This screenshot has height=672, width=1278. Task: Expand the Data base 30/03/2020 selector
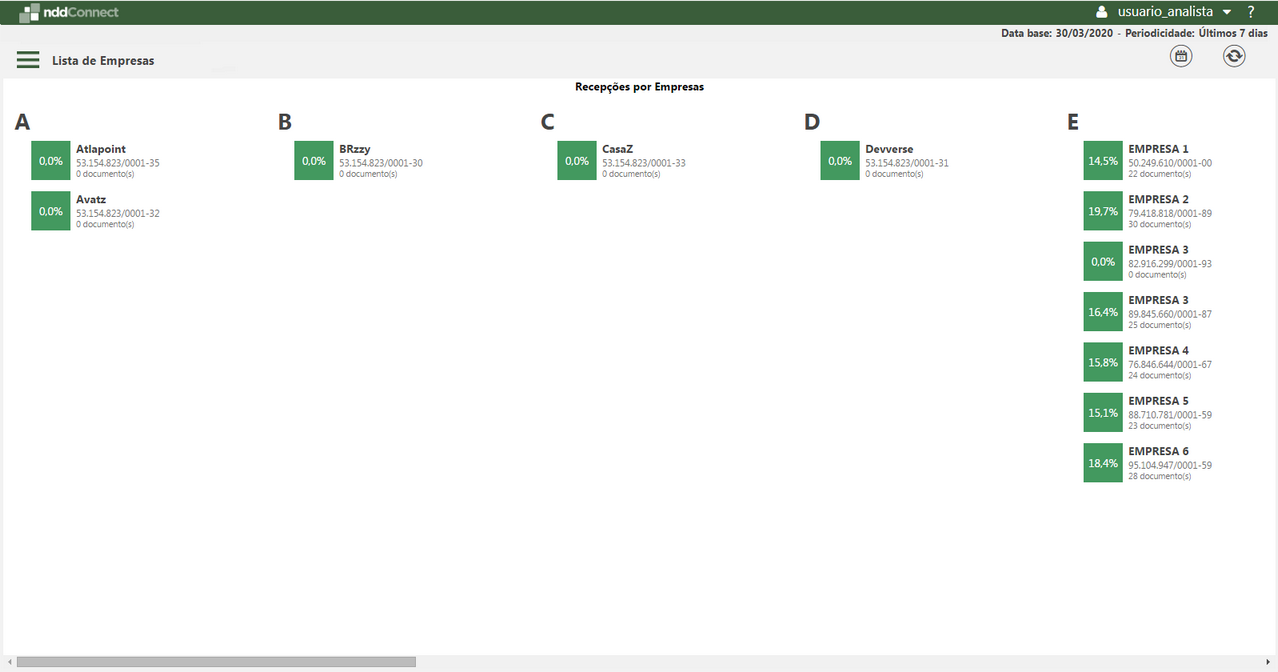1057,32
